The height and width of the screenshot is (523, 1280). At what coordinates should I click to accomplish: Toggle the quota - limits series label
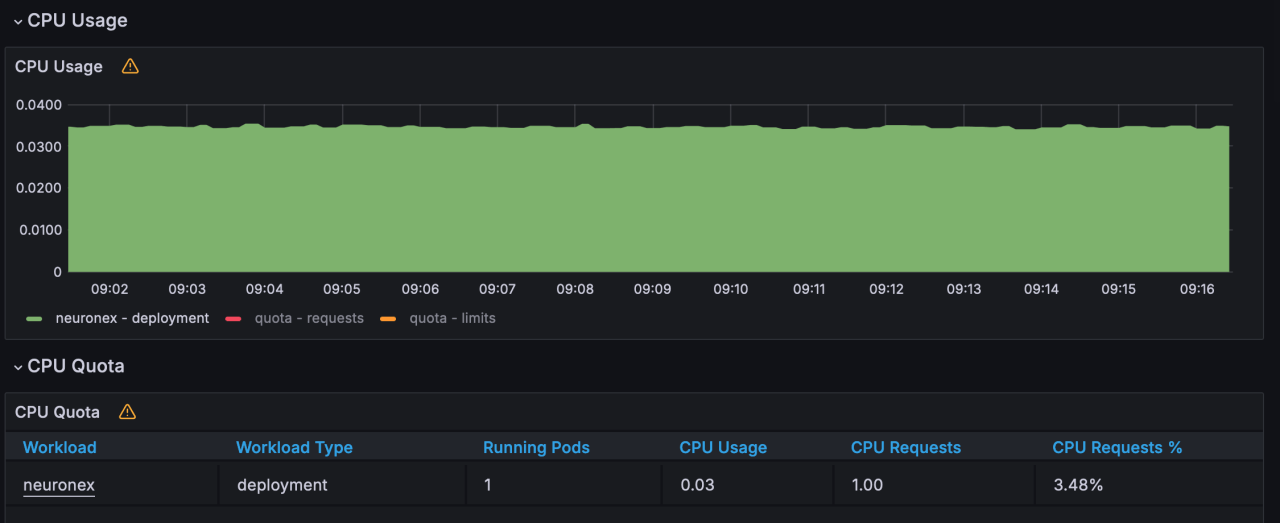click(x=452, y=318)
